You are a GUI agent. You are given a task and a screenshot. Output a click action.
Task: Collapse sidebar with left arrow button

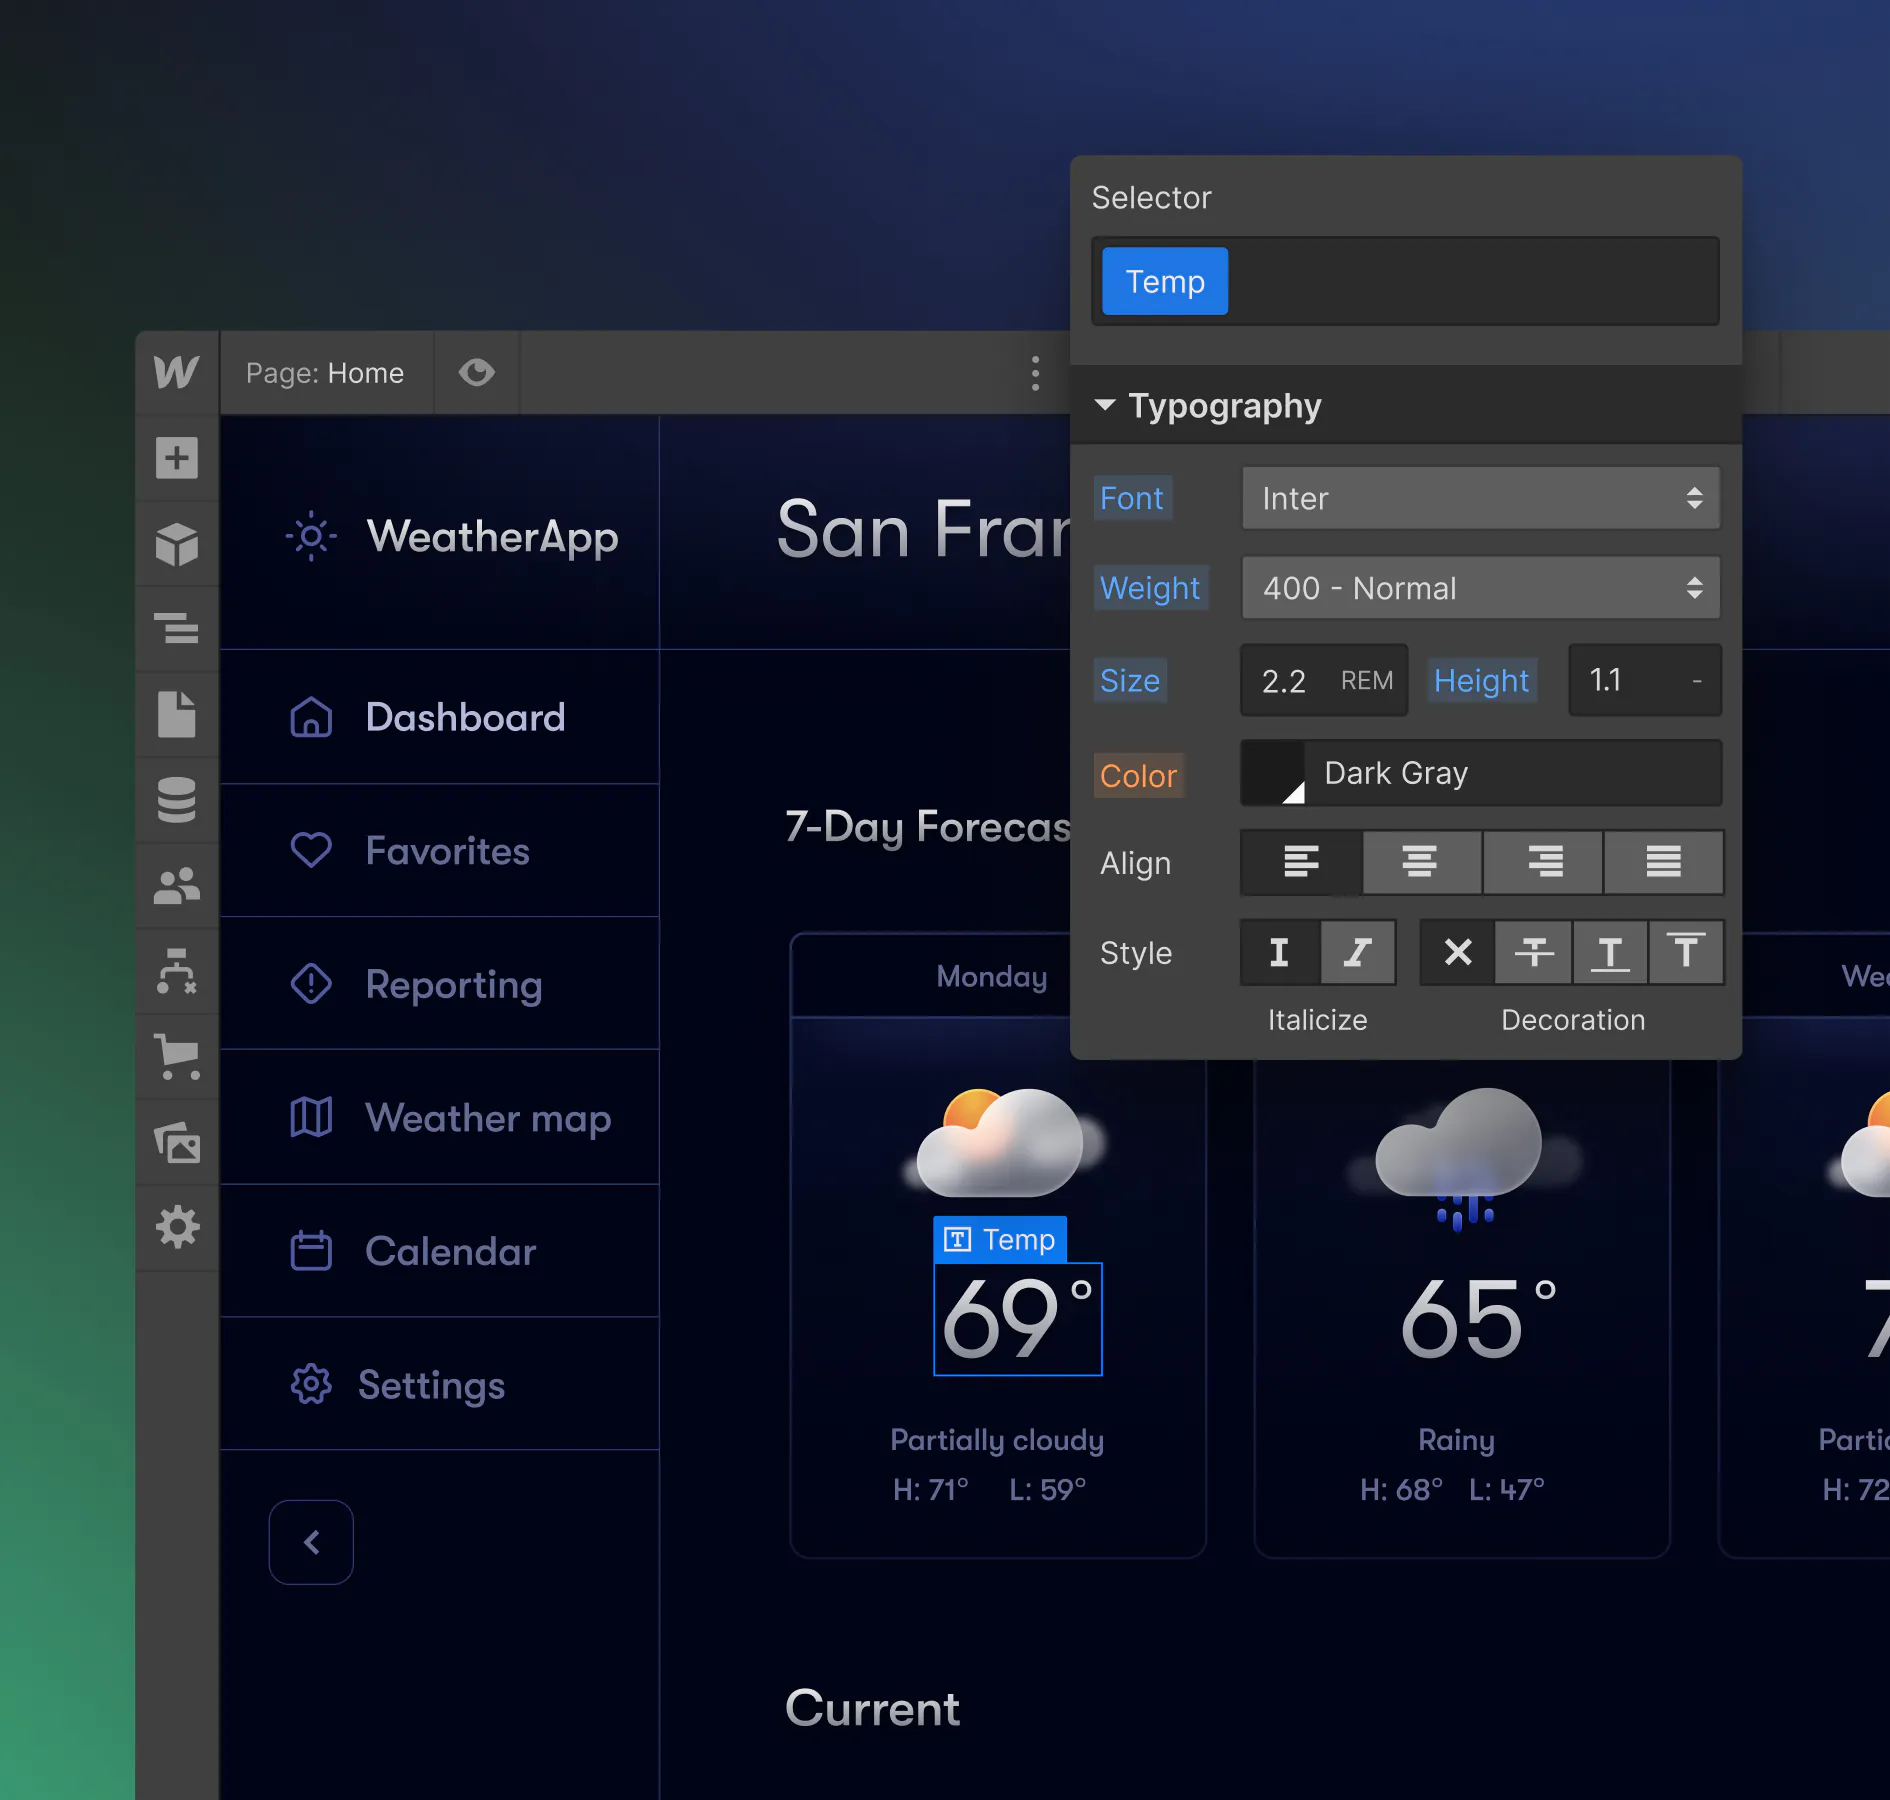pyautogui.click(x=311, y=1541)
